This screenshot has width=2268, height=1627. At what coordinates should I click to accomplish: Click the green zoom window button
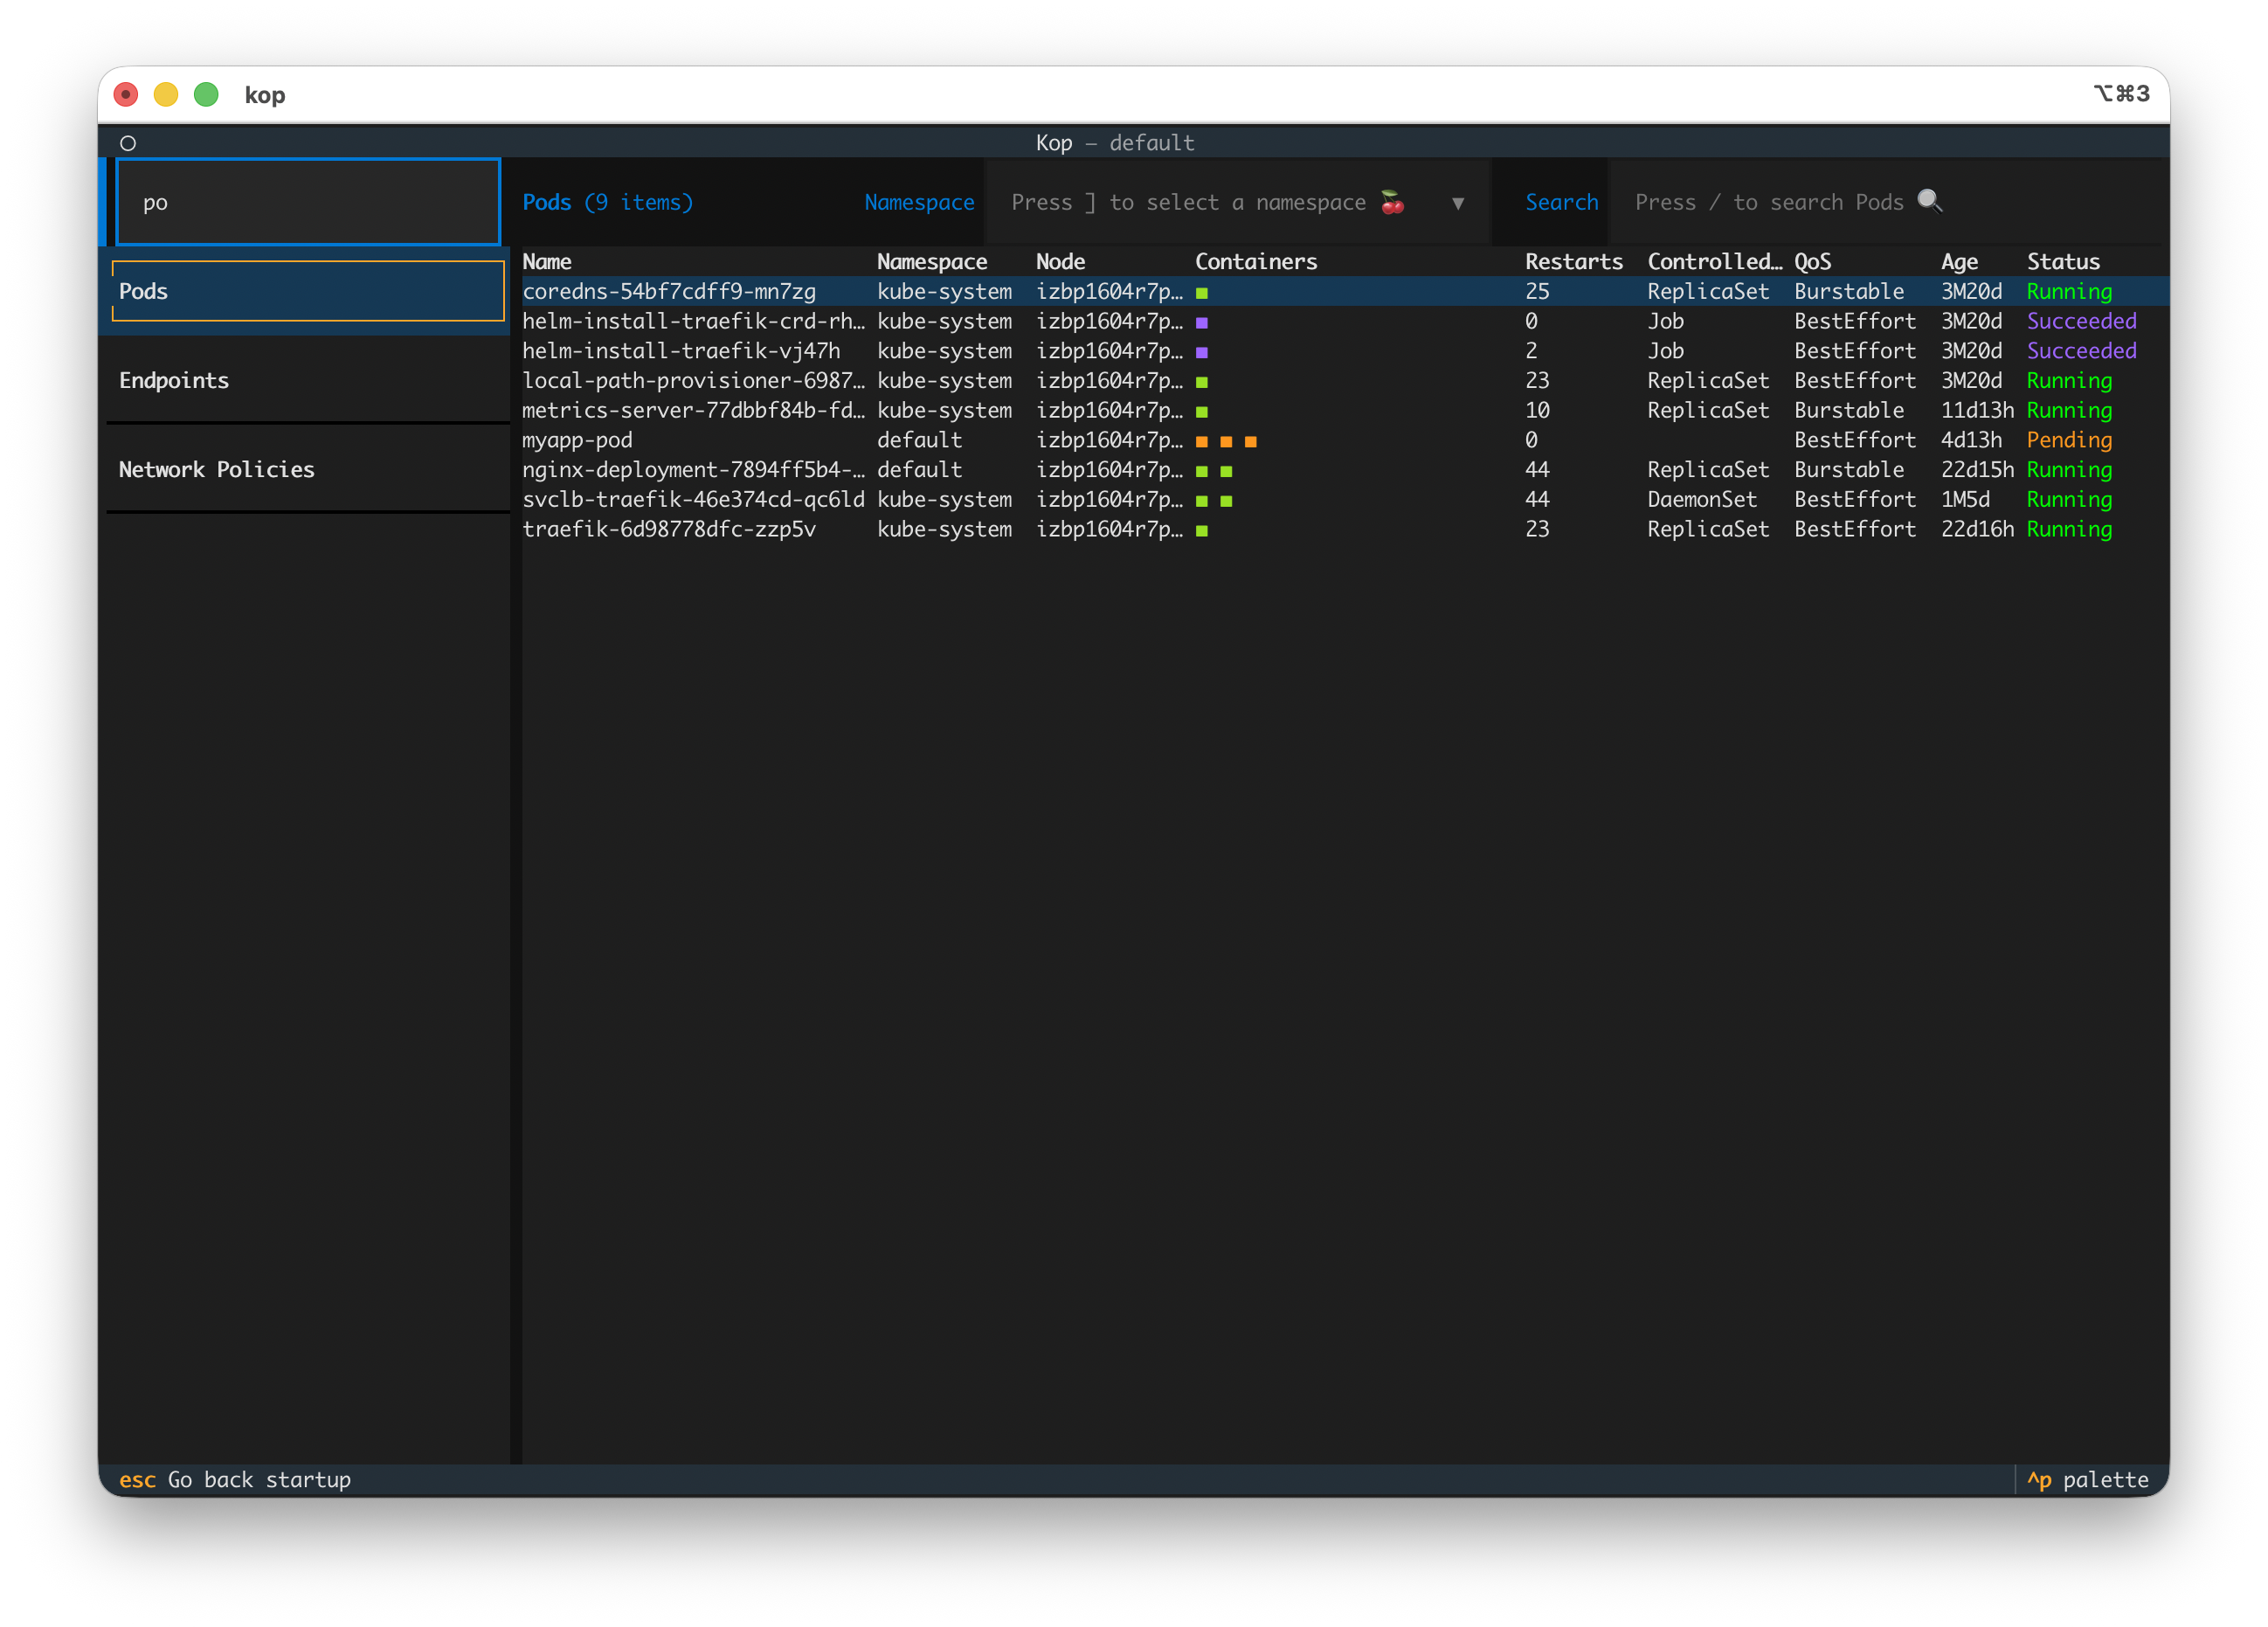[x=206, y=94]
